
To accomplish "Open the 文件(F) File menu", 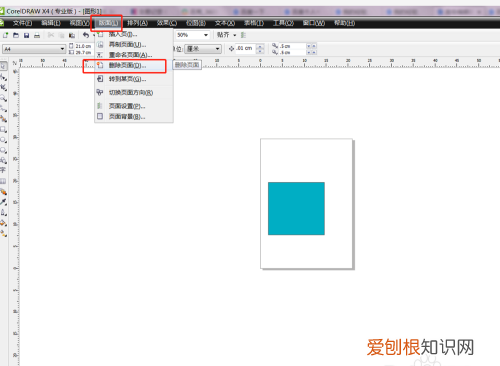I will [22, 23].
